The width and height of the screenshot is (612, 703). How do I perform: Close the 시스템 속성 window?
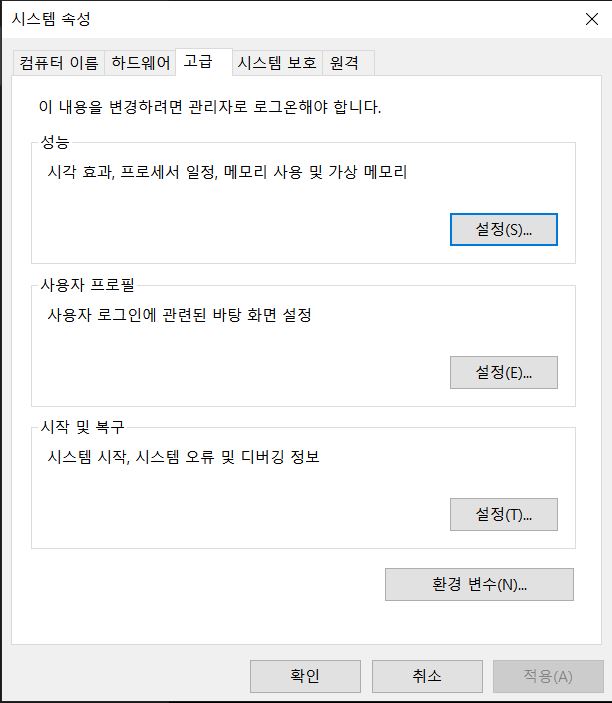tap(592, 19)
